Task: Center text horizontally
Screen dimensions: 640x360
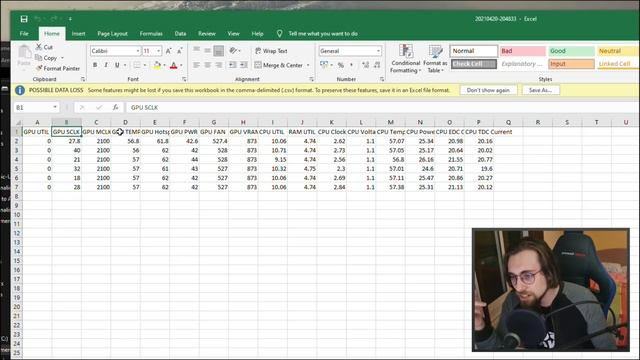Action: (207, 65)
